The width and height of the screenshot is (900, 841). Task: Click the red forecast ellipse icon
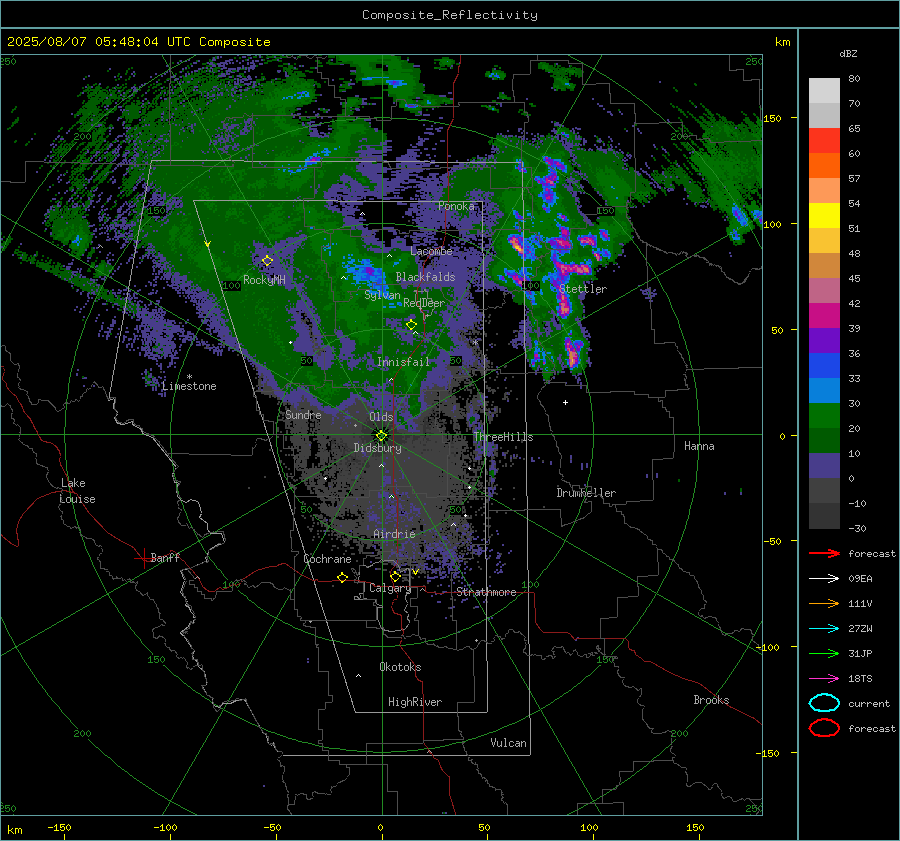pos(824,728)
